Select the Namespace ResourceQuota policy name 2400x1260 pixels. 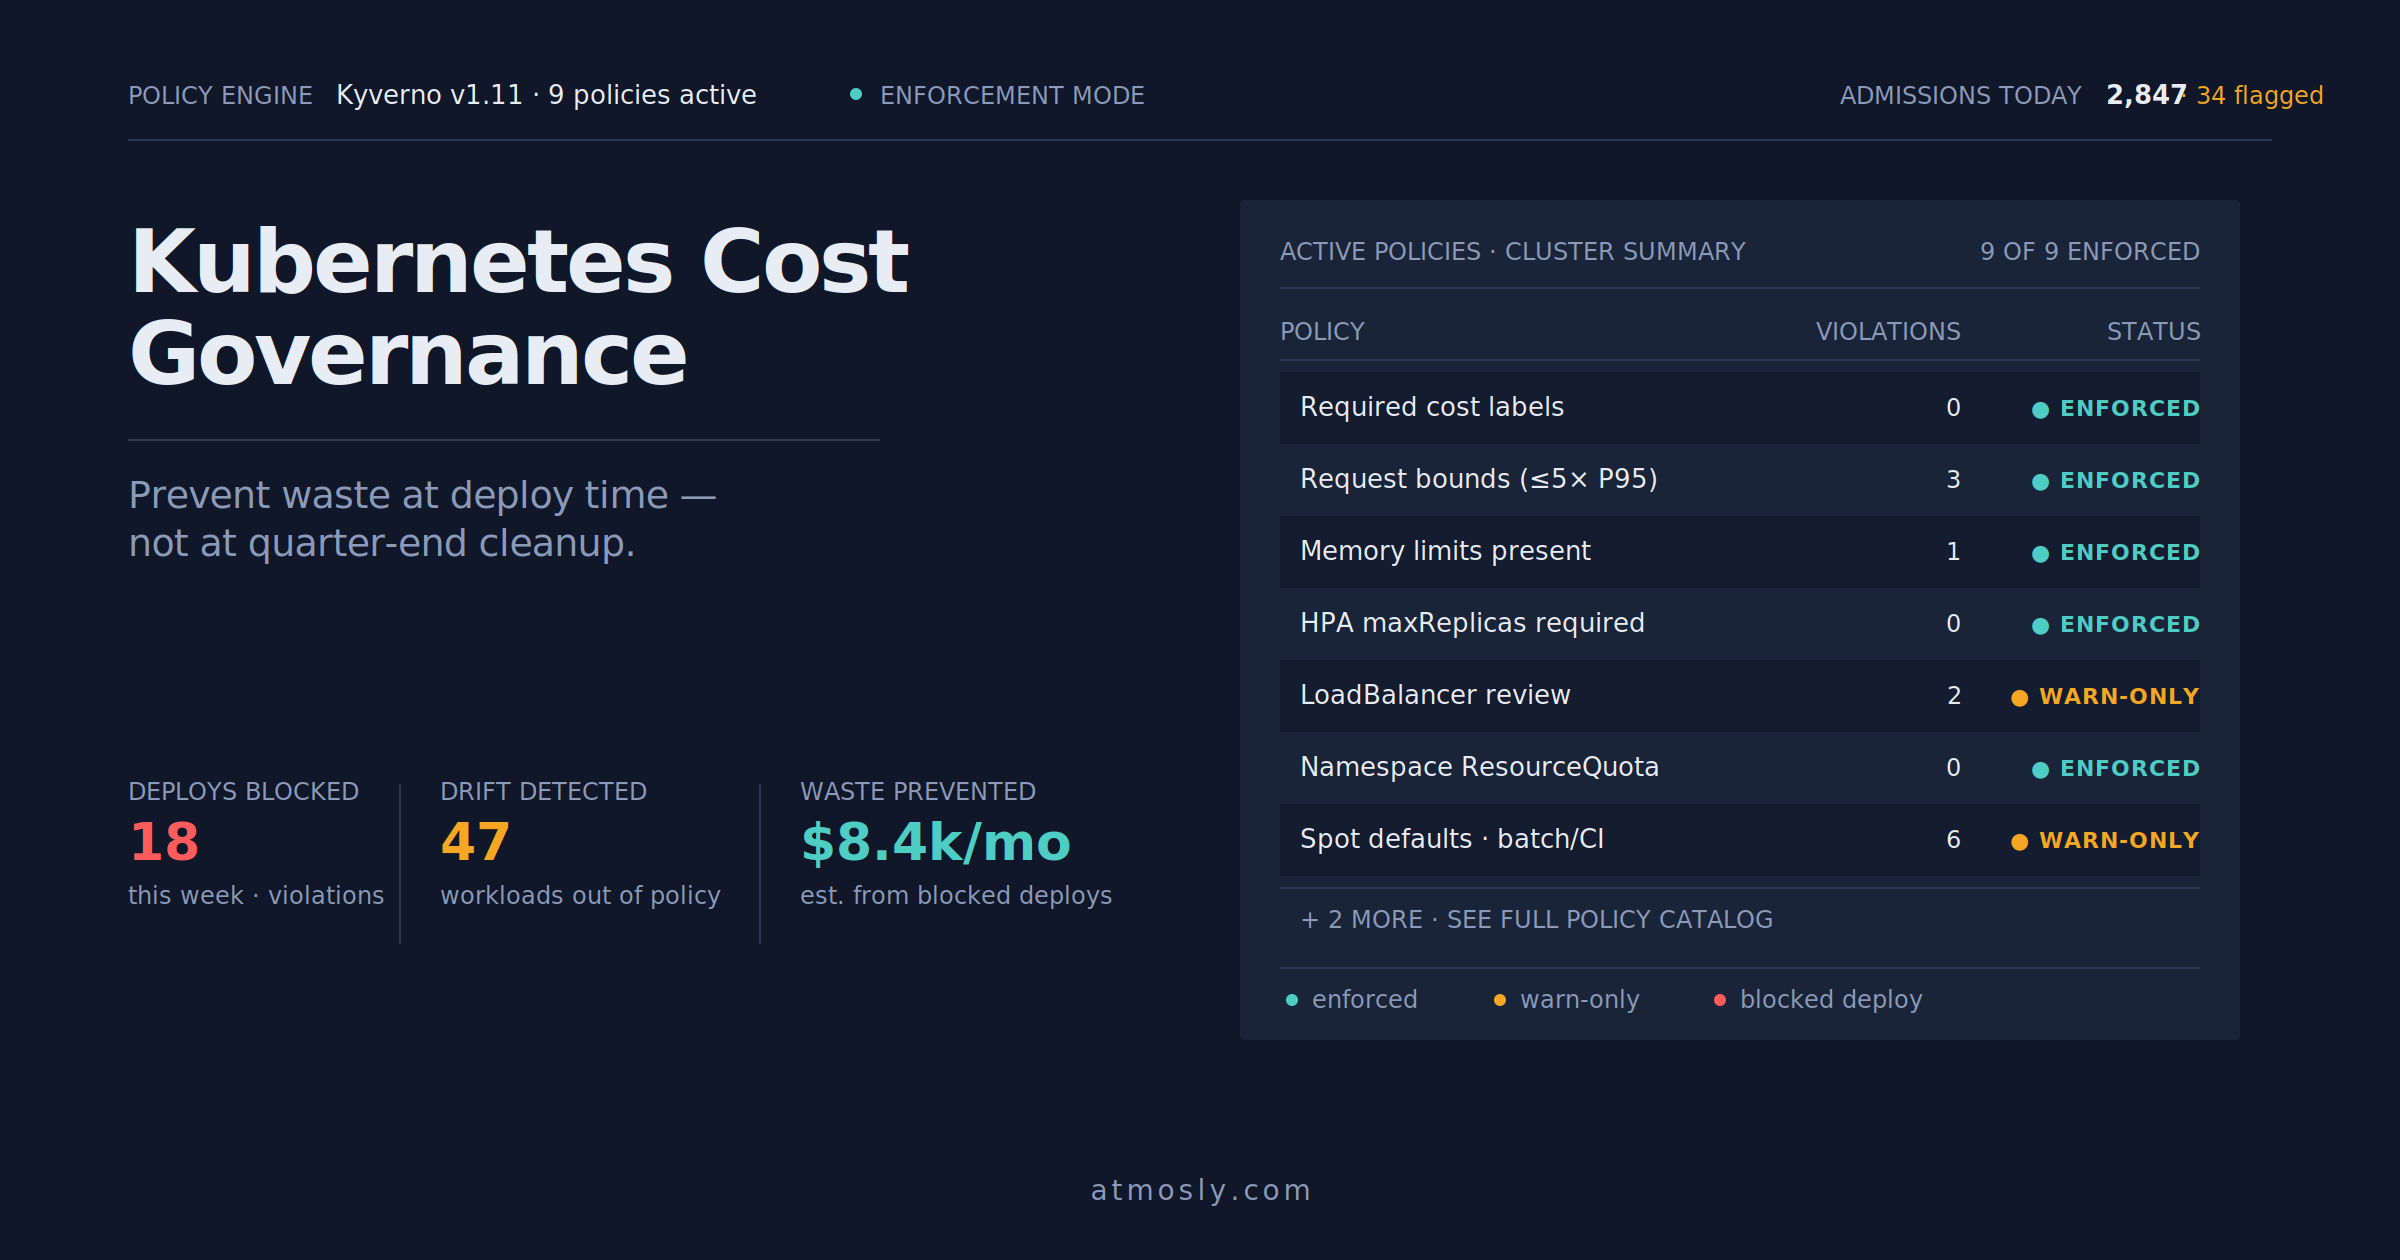[x=1479, y=767]
